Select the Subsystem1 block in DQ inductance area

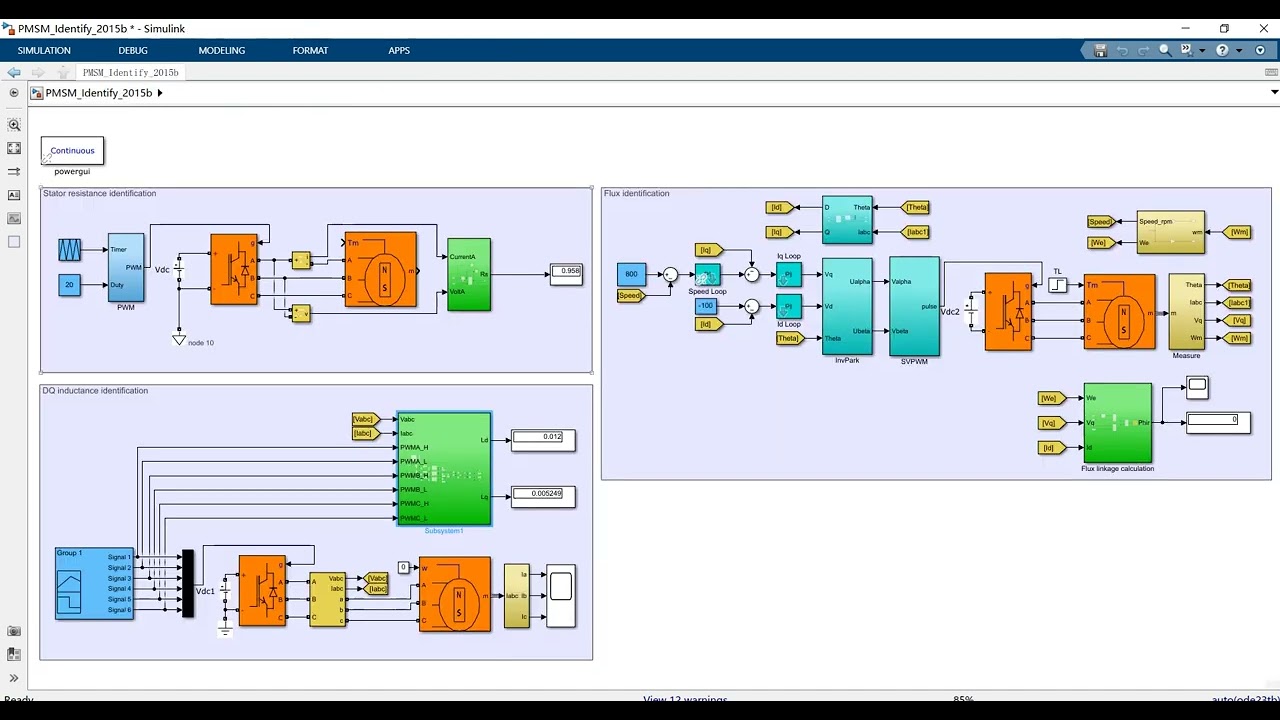[x=444, y=468]
